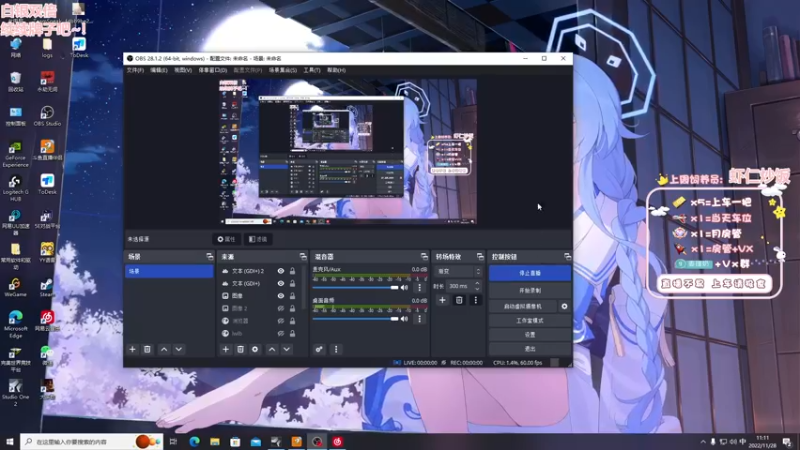Viewport: 800px width, 450px height.
Task: Mute the Mic/Aux speaker icon
Action: [405, 288]
